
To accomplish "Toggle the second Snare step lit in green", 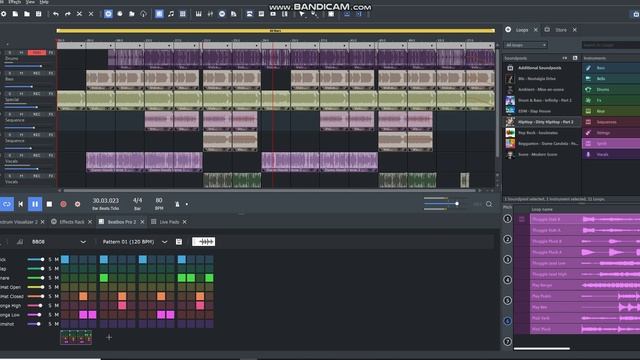I will pos(182,278).
